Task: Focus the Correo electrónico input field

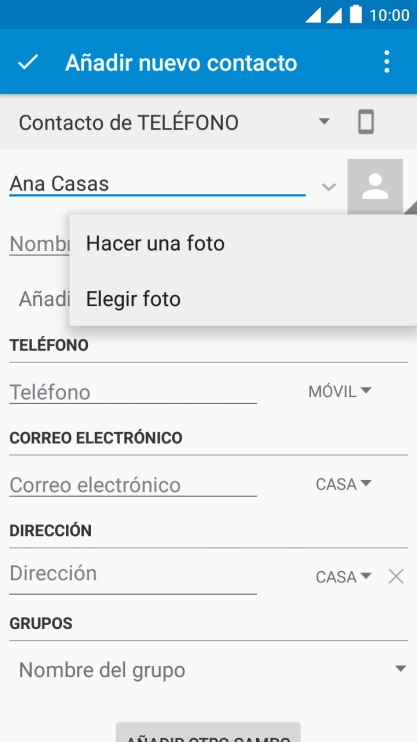Action: (x=133, y=485)
